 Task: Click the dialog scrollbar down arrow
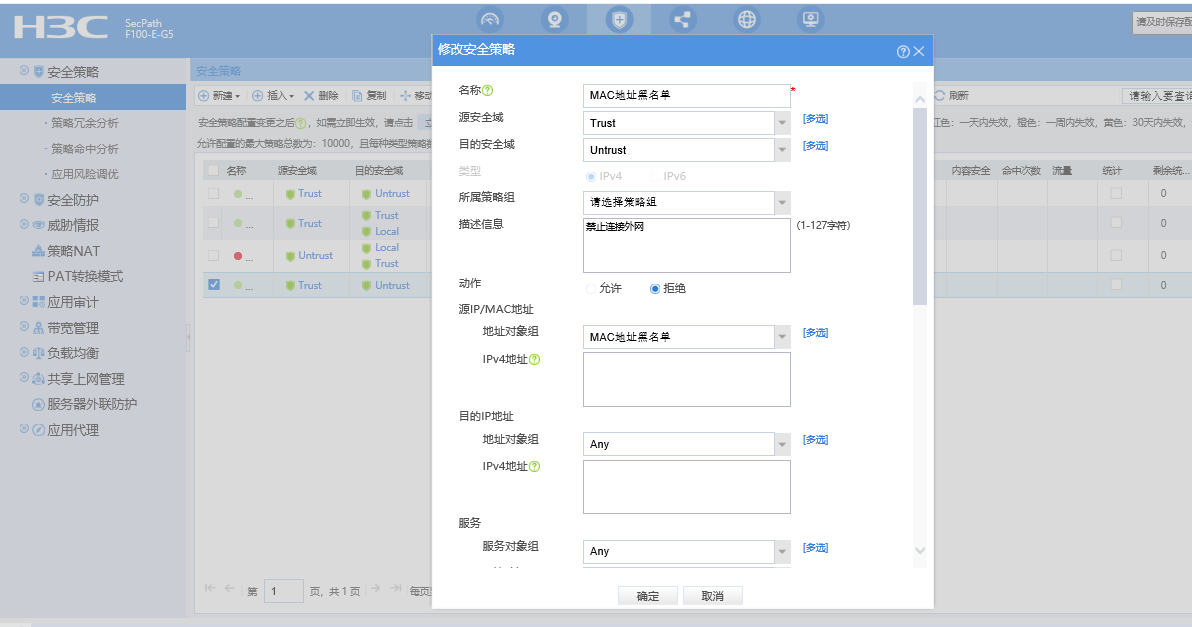920,550
